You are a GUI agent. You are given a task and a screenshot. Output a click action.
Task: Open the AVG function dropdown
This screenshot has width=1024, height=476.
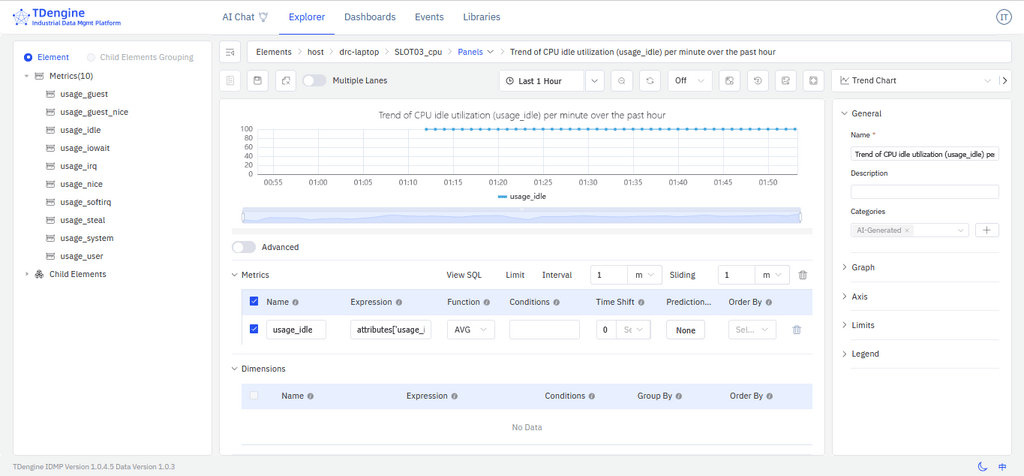[x=470, y=330]
